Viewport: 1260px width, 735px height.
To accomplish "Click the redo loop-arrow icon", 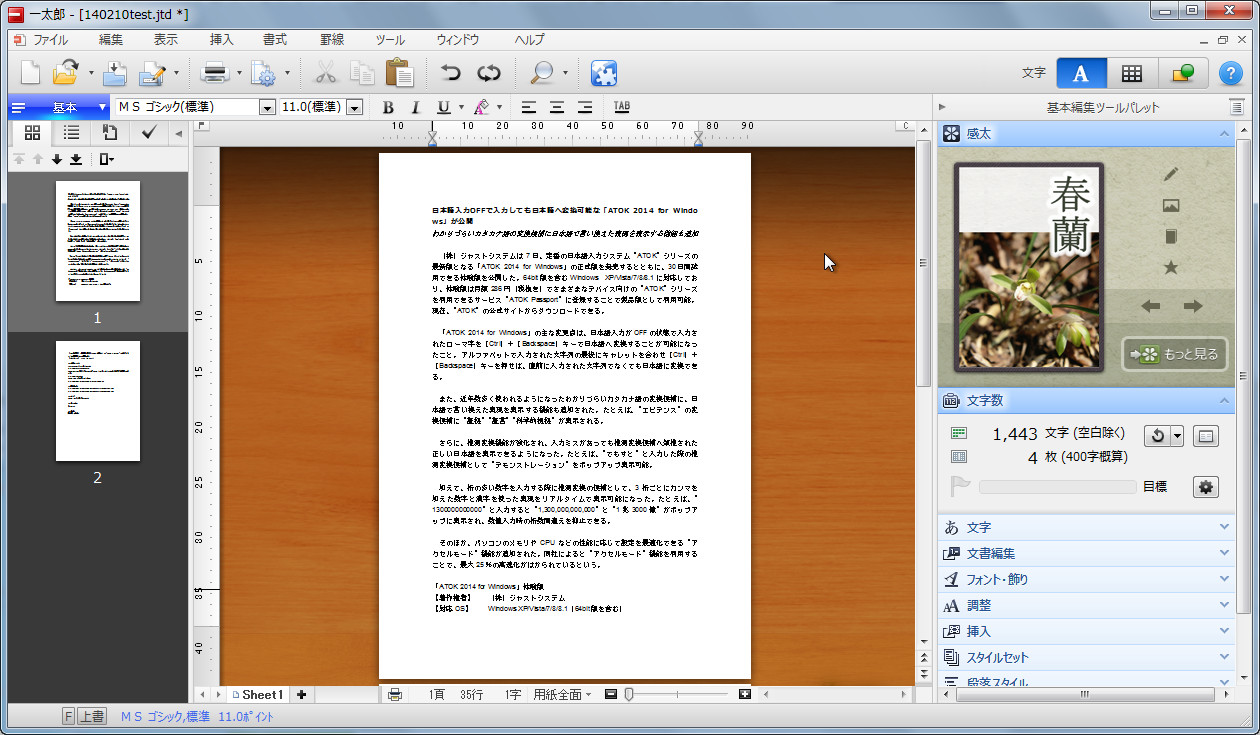I will [488, 73].
